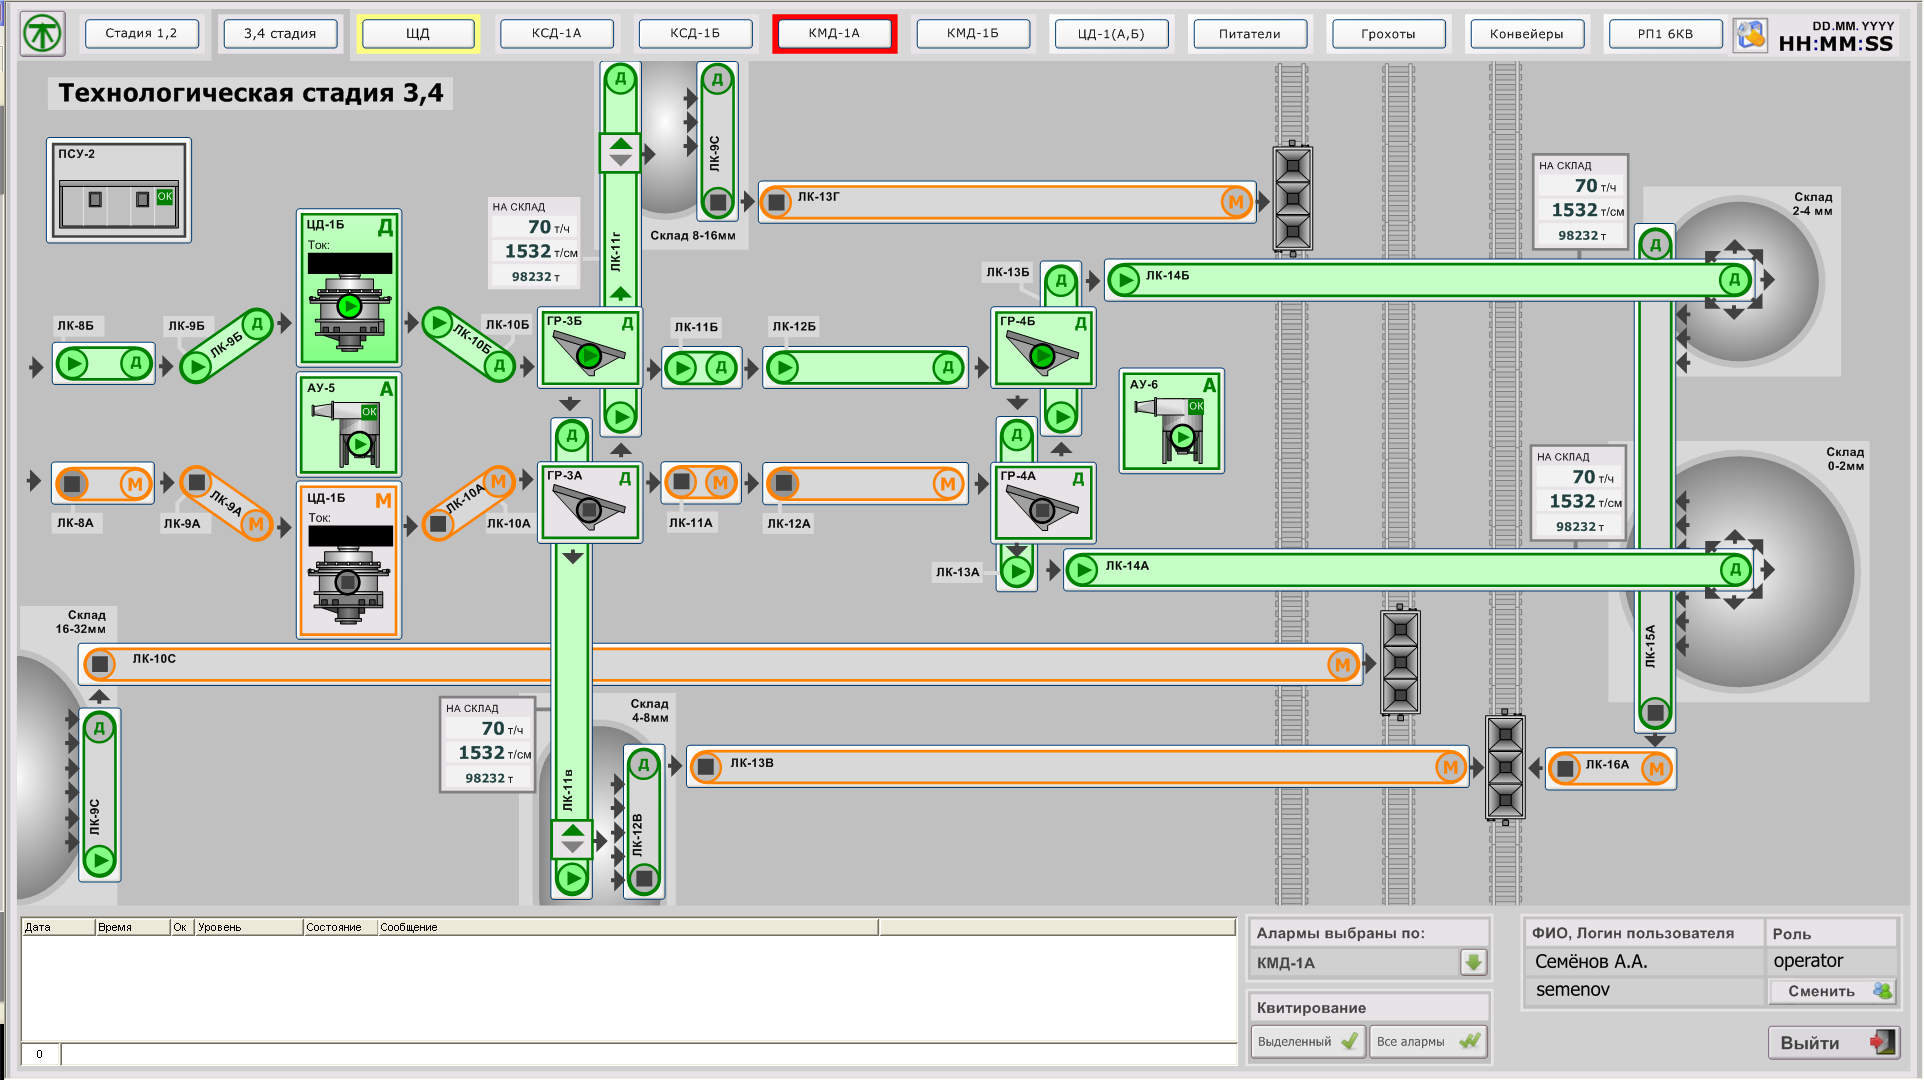
Task: Click the ЛК-14А conveyor run icon
Action: [1082, 570]
